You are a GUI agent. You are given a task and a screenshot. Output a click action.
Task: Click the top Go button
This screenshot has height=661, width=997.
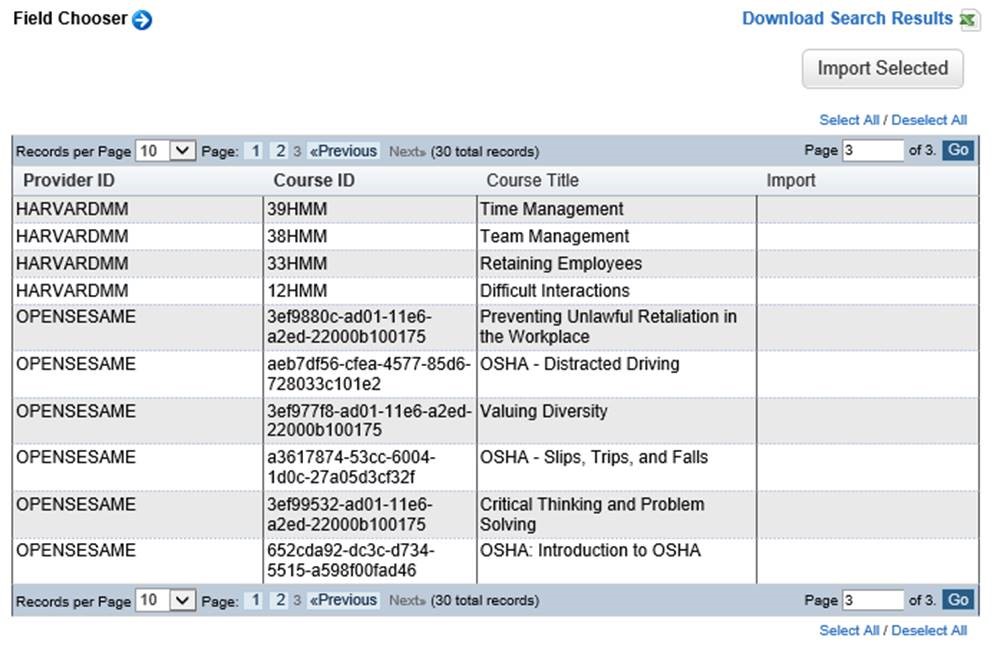(x=958, y=151)
